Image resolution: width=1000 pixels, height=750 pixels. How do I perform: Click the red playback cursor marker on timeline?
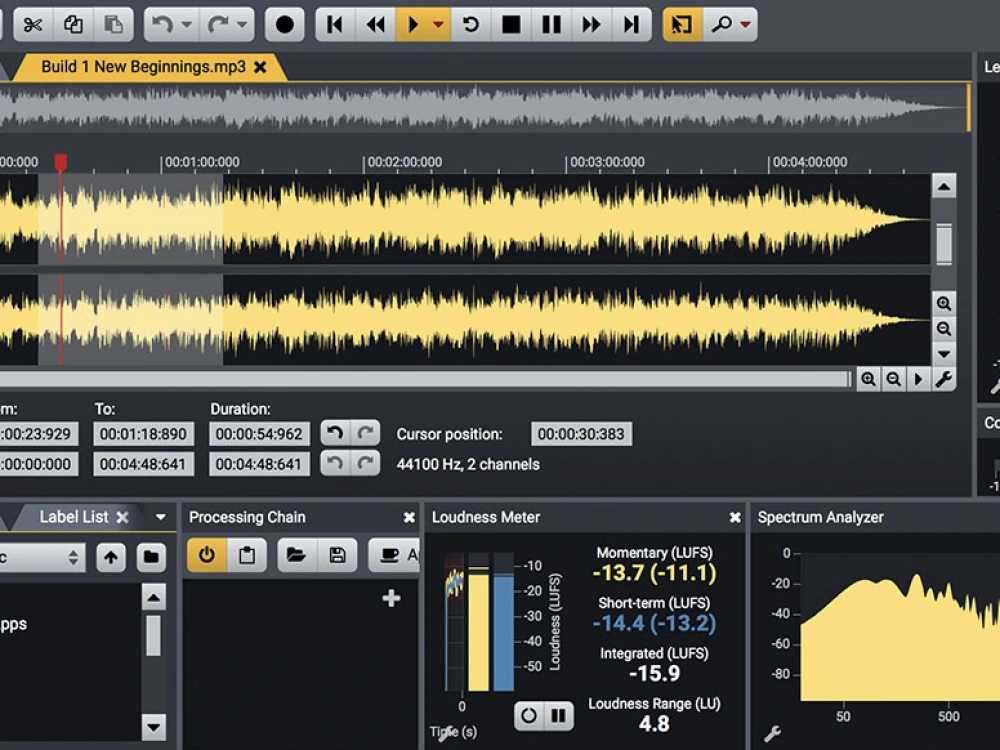(x=61, y=162)
